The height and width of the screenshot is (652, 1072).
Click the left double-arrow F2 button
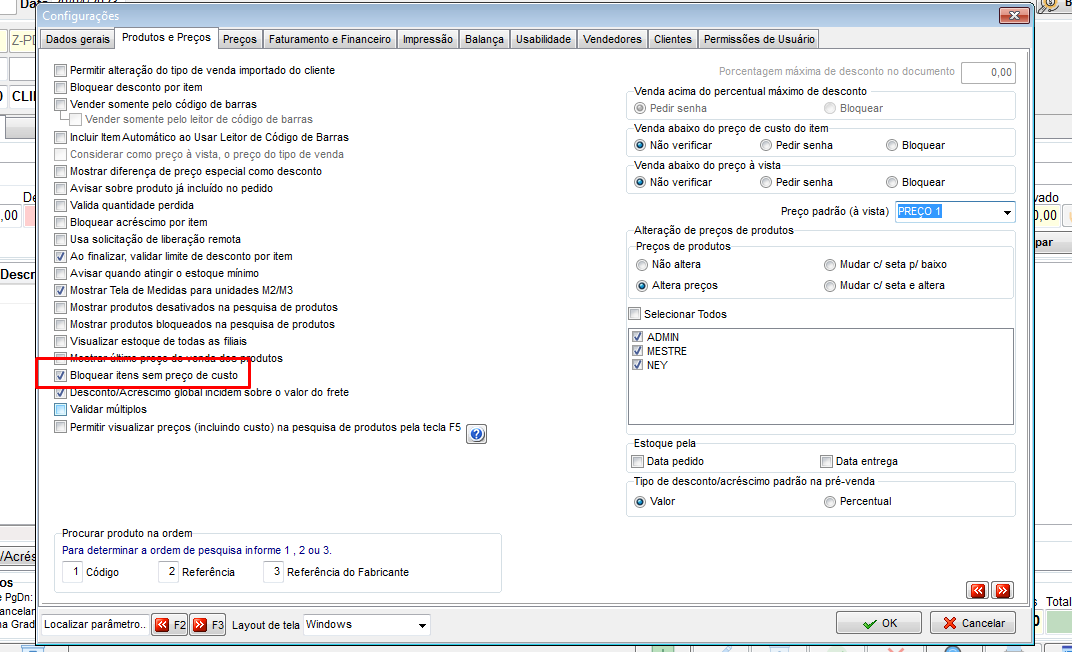(170, 625)
